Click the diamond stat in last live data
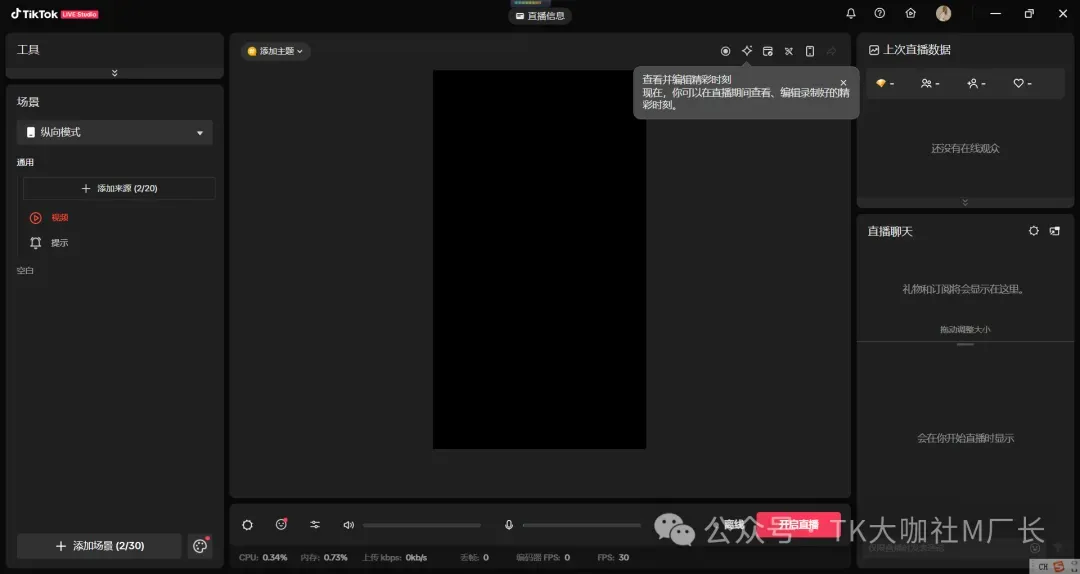This screenshot has height=574, width=1080. point(885,83)
